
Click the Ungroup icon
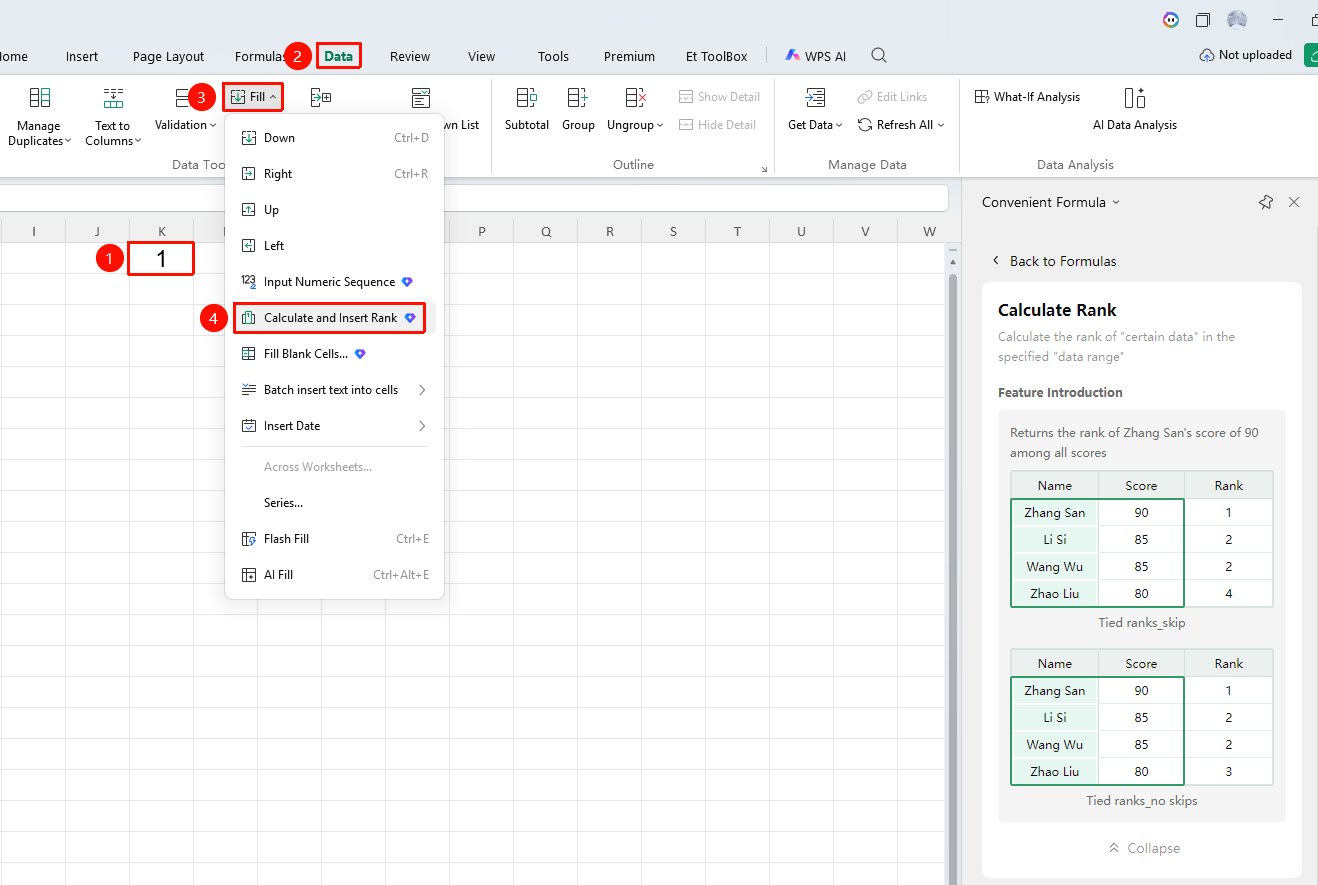(636, 97)
